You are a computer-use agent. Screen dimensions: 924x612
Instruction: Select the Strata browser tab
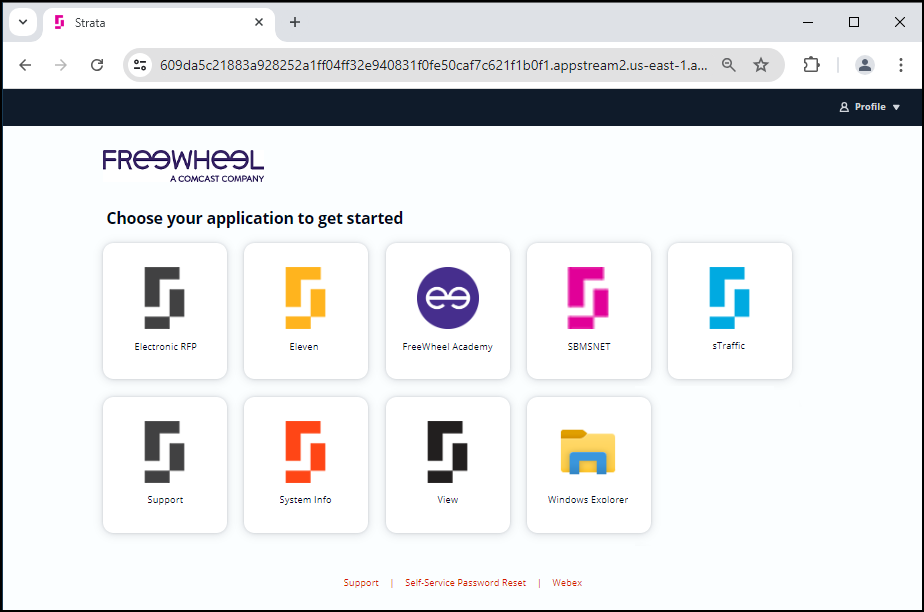(159, 23)
